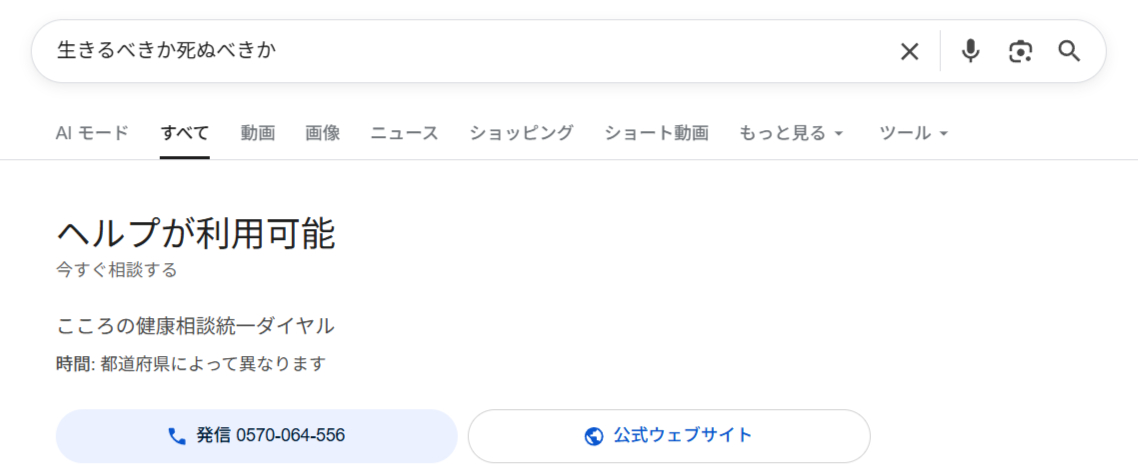Switch to the AI モード tab
Image resolution: width=1138 pixels, height=473 pixels.
tap(92, 133)
